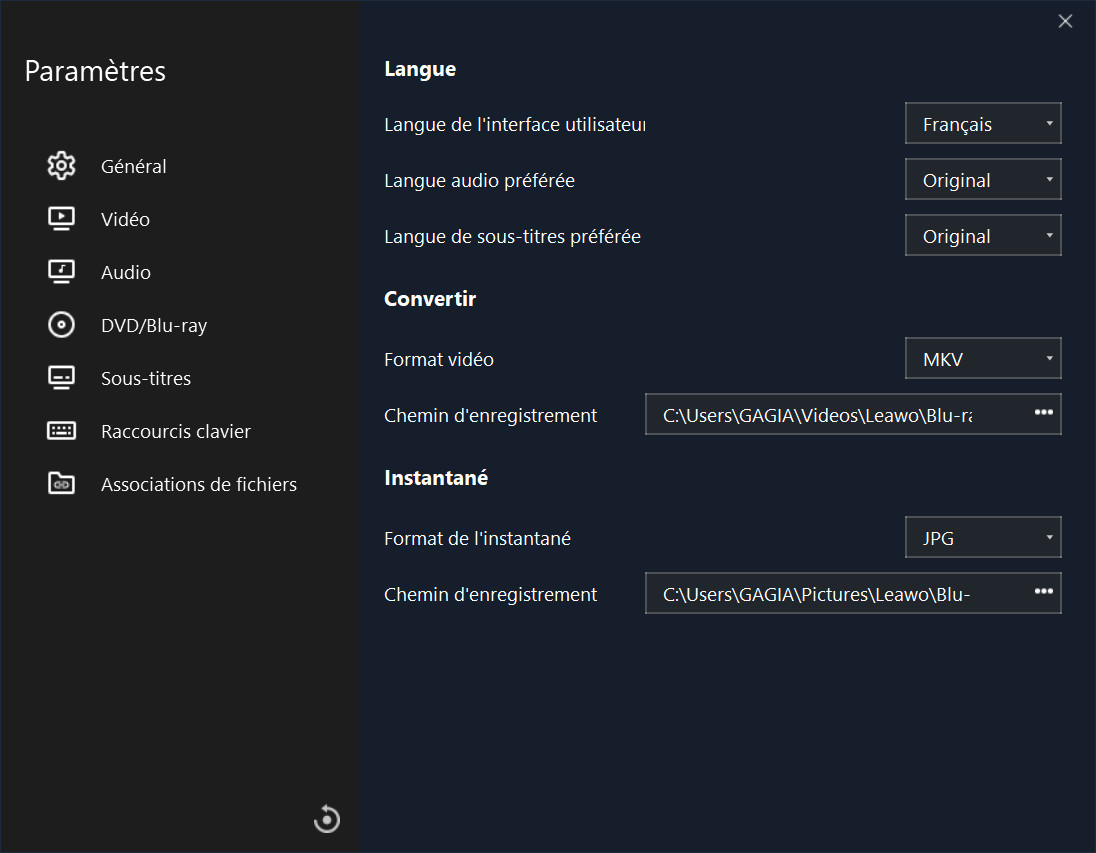Click the DVD/Blu-ray disc icon
The width and height of the screenshot is (1096, 853).
coord(62,325)
